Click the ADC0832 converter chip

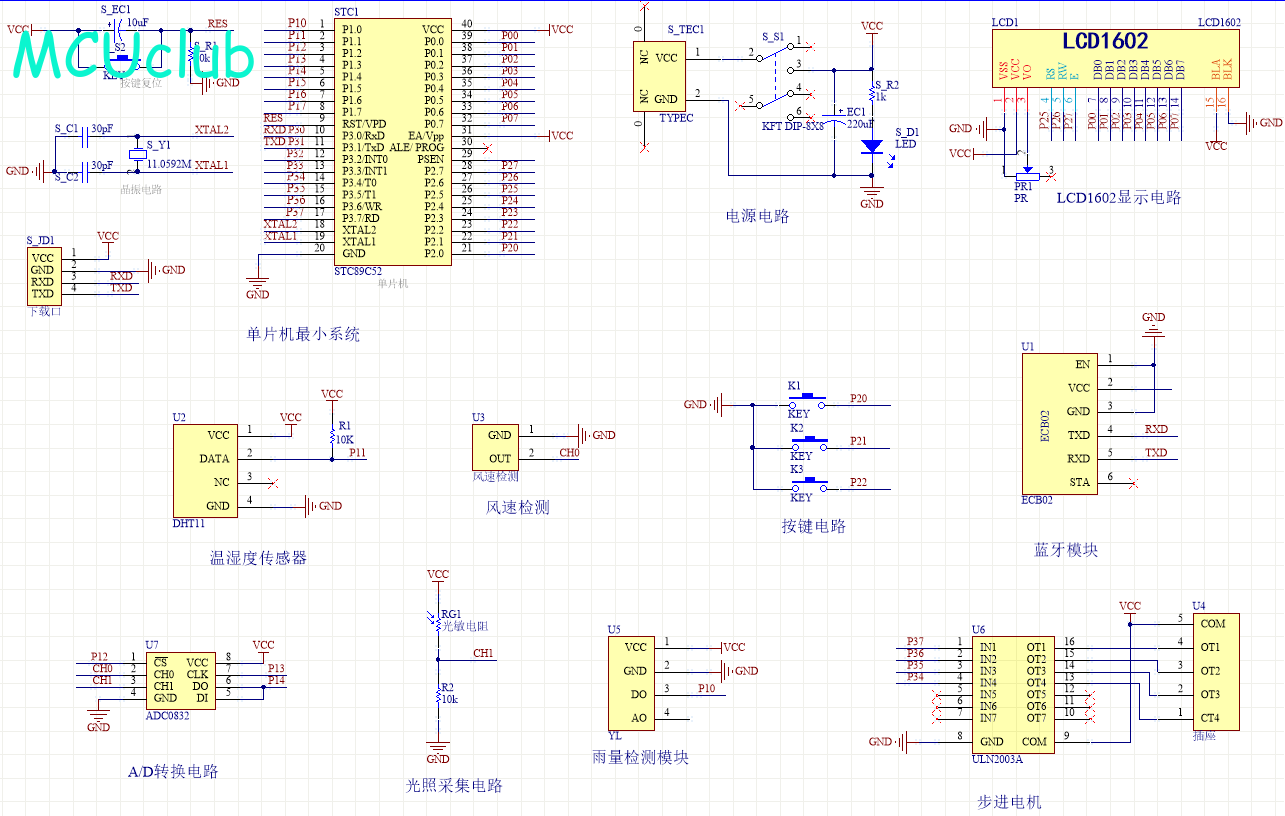[x=180, y=680]
